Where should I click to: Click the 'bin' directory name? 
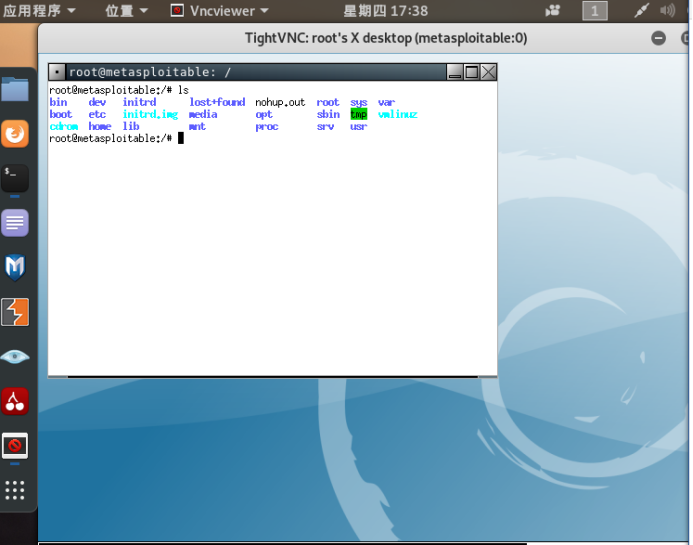tap(58, 102)
